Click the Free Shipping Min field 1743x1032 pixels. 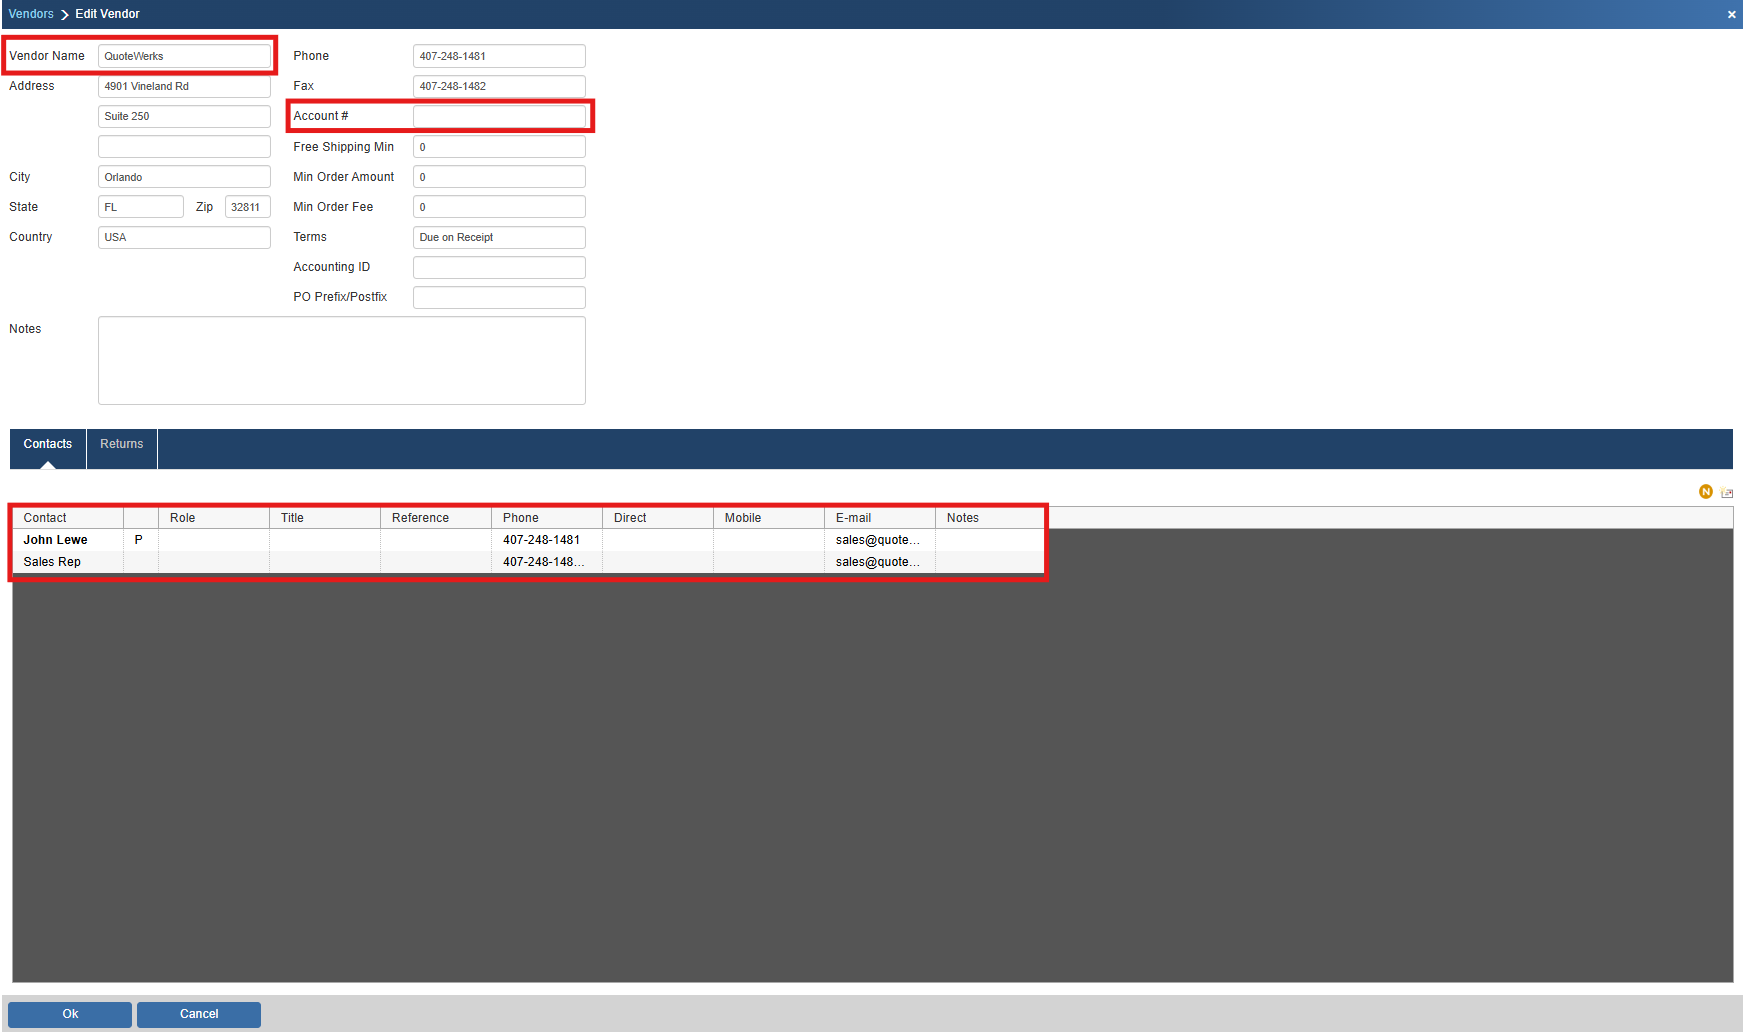pyautogui.click(x=498, y=147)
